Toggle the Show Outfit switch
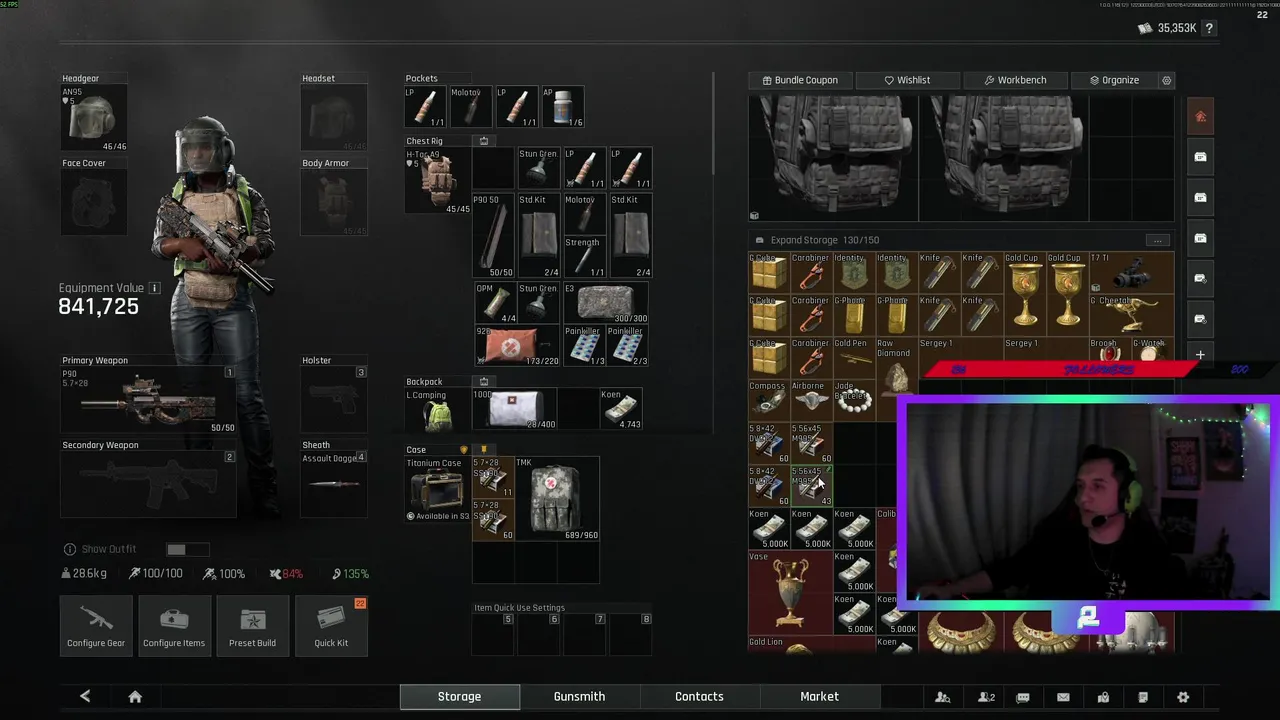The width and height of the screenshot is (1280, 720). (188, 549)
